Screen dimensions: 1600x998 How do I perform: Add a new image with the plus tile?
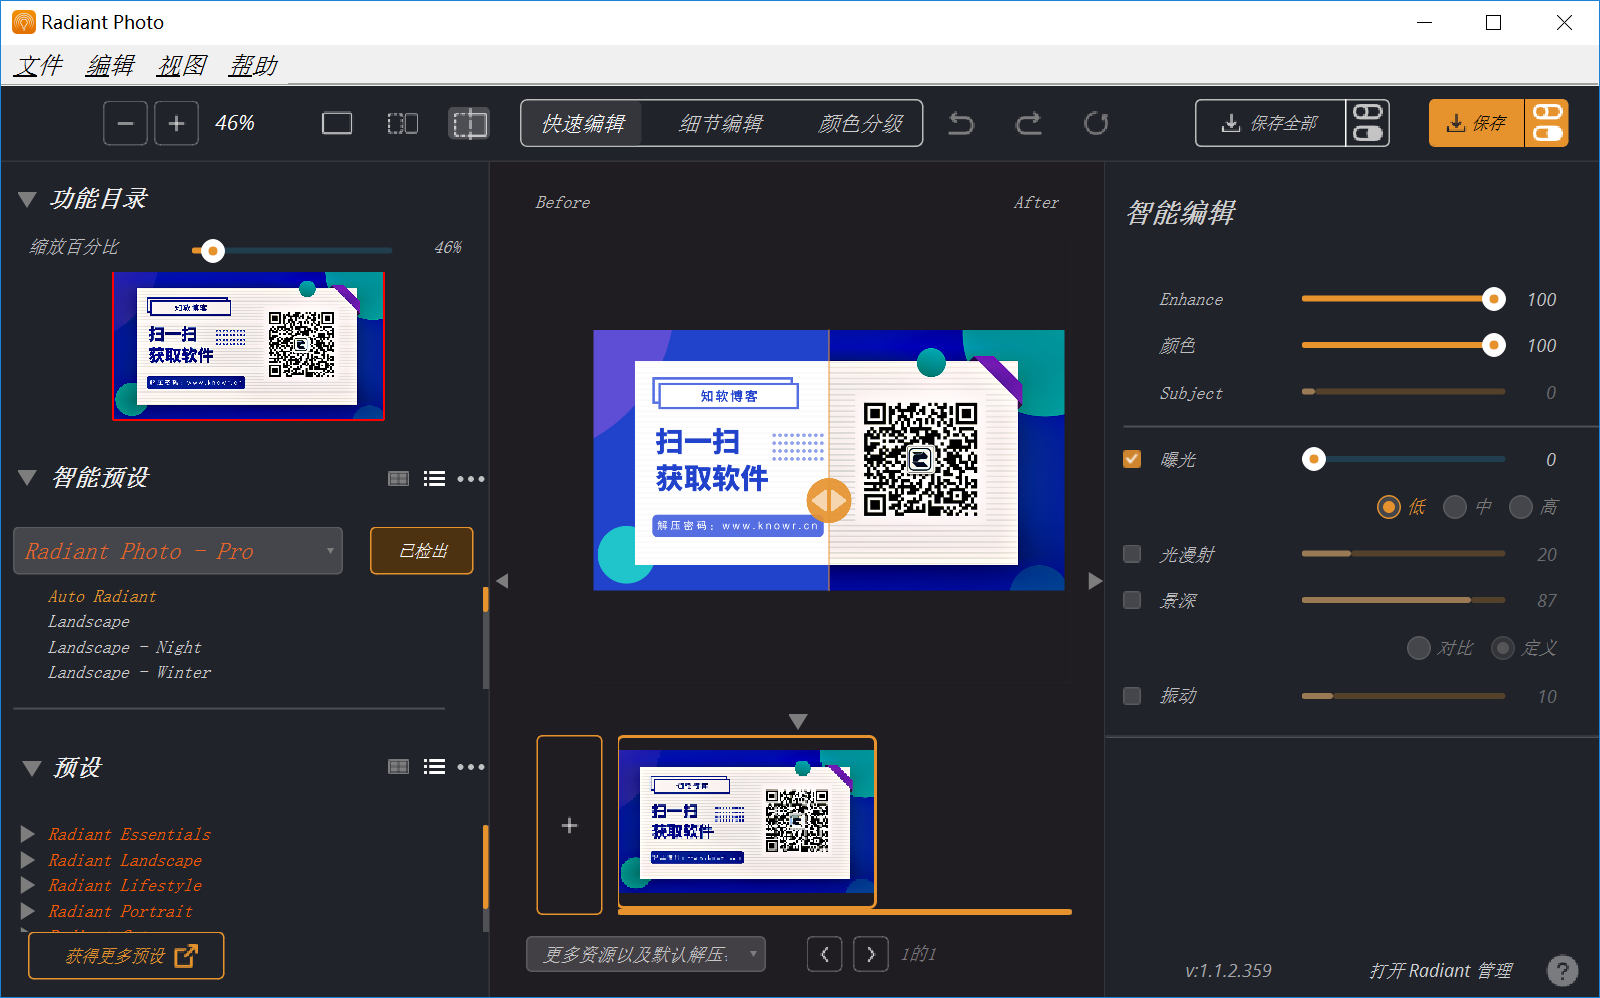tap(569, 825)
